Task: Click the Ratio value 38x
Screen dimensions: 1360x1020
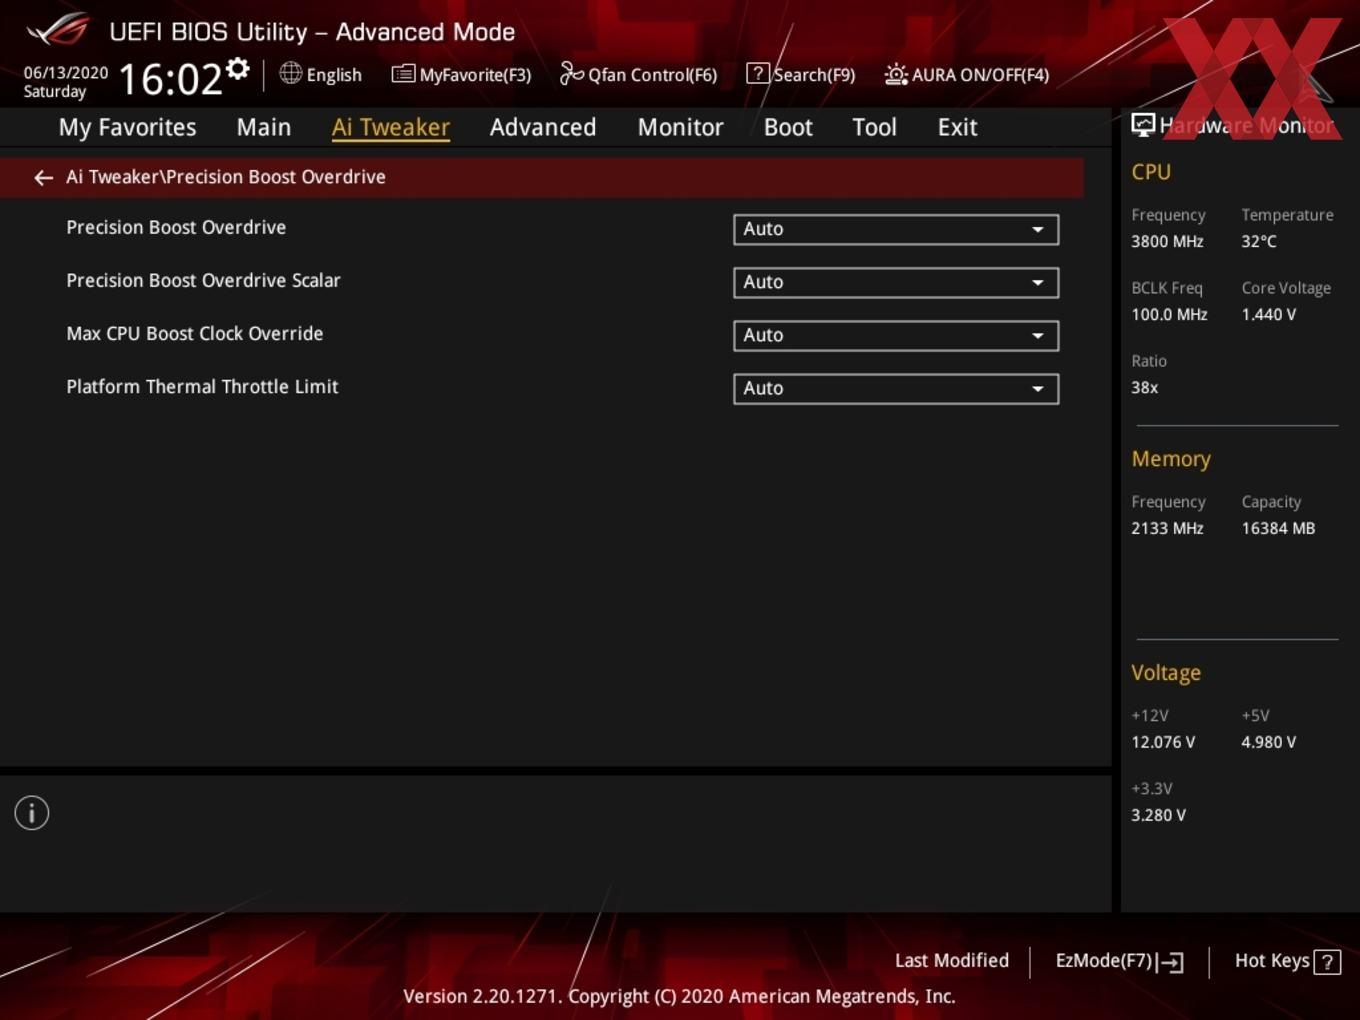Action: [x=1145, y=387]
